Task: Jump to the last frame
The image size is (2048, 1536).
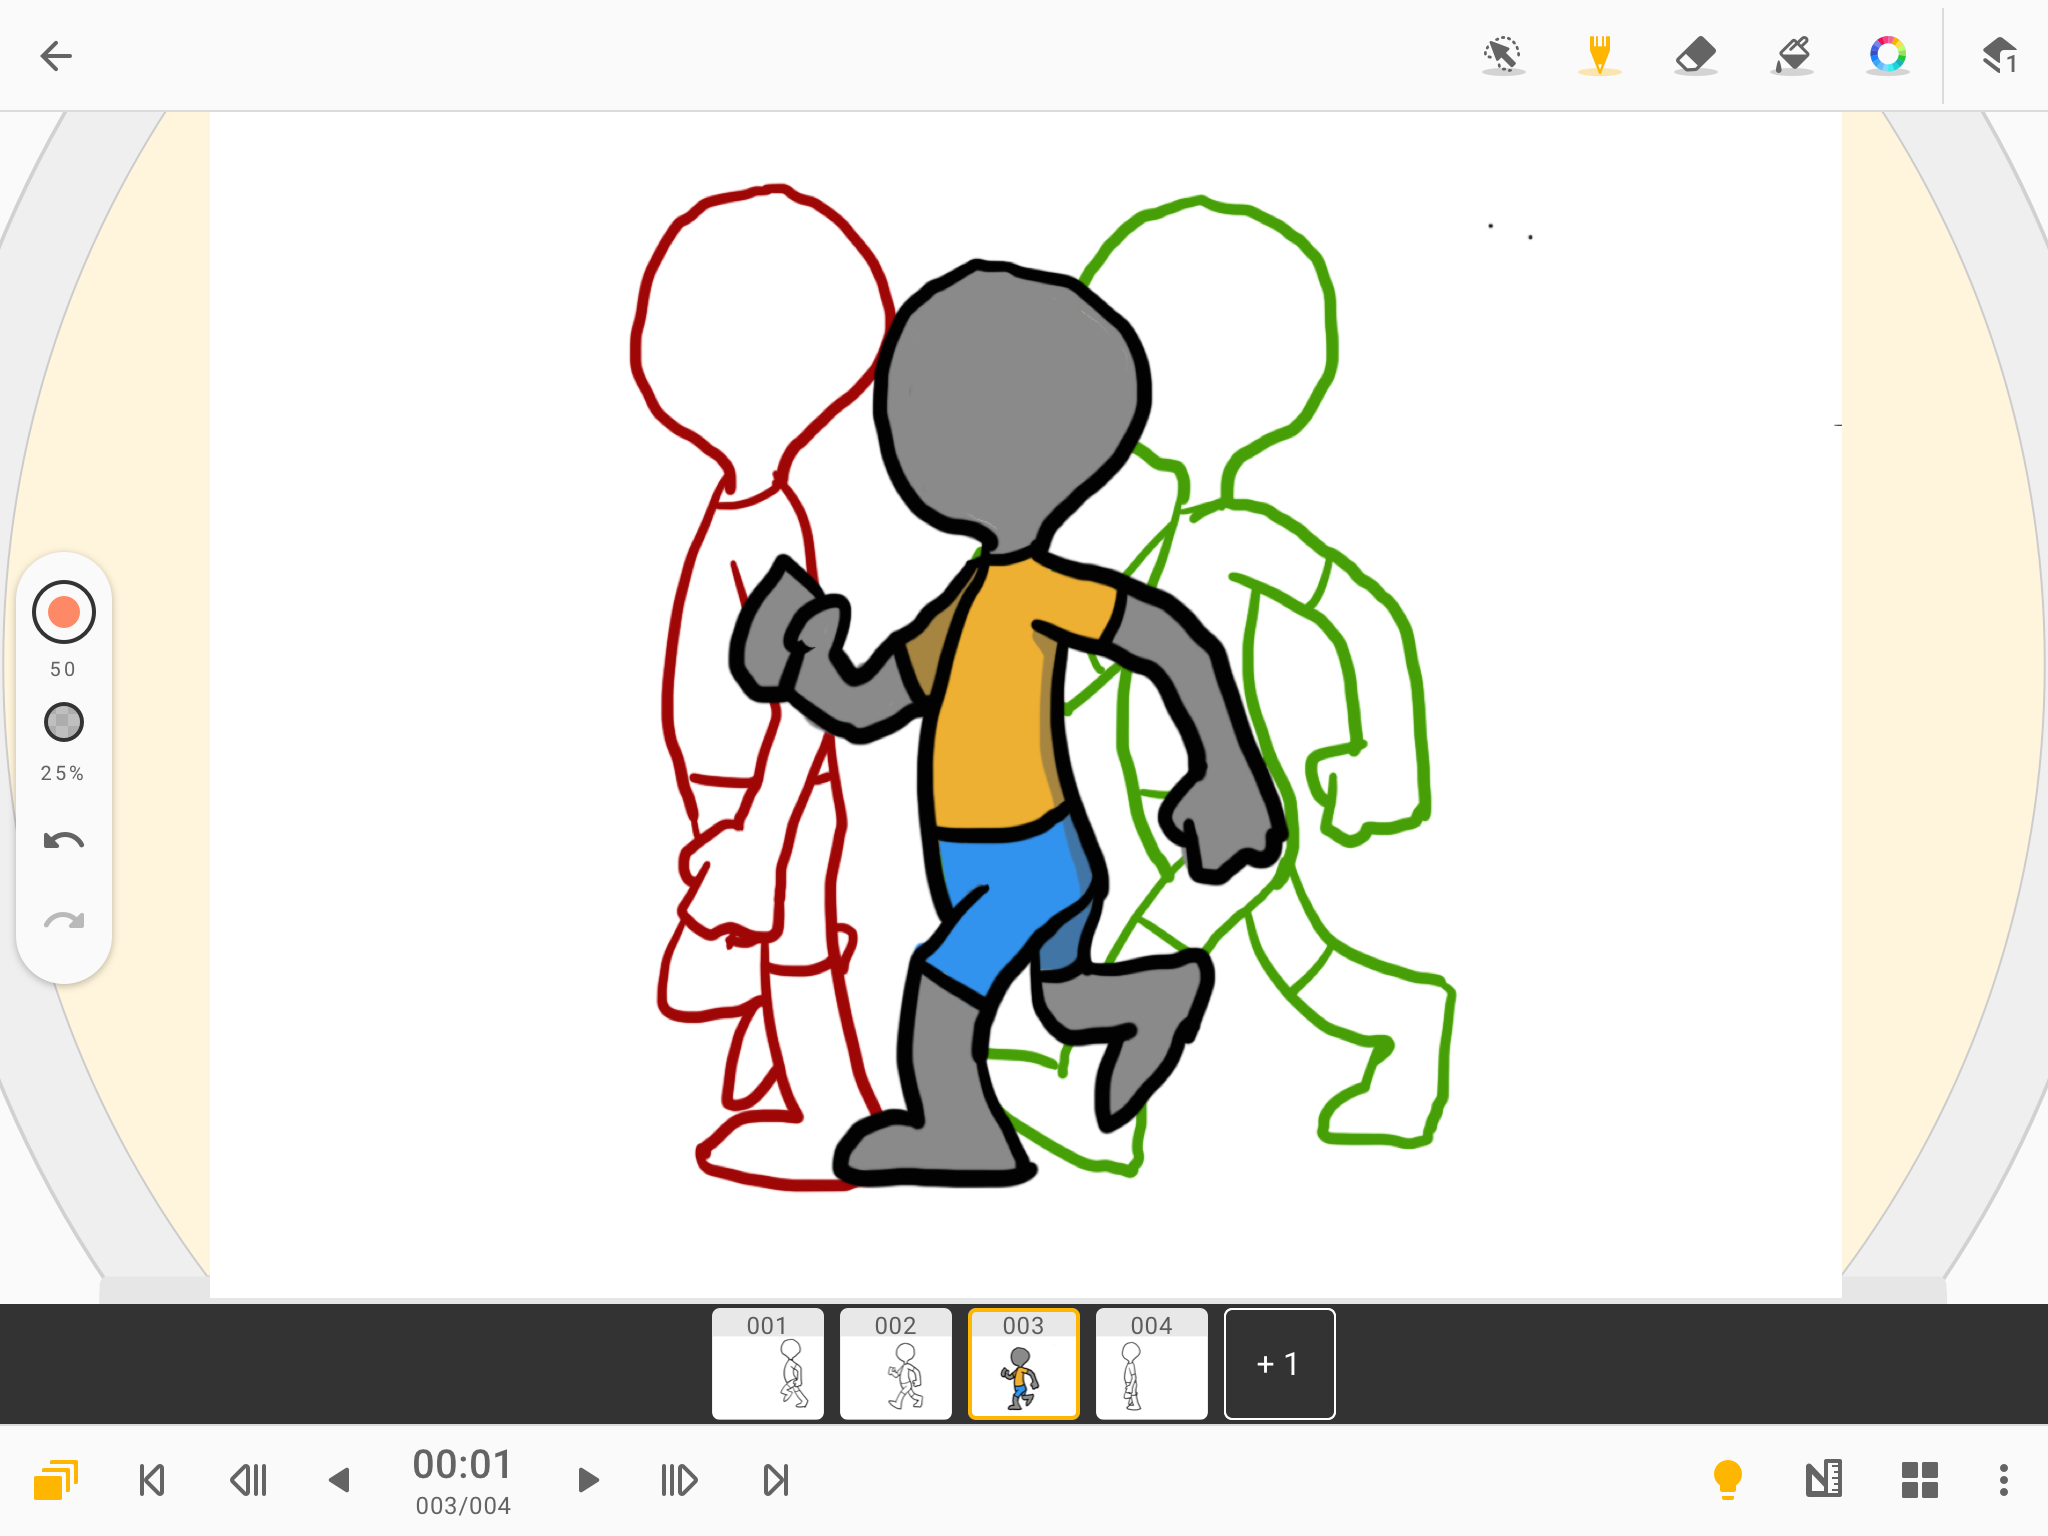Action: tap(776, 1480)
